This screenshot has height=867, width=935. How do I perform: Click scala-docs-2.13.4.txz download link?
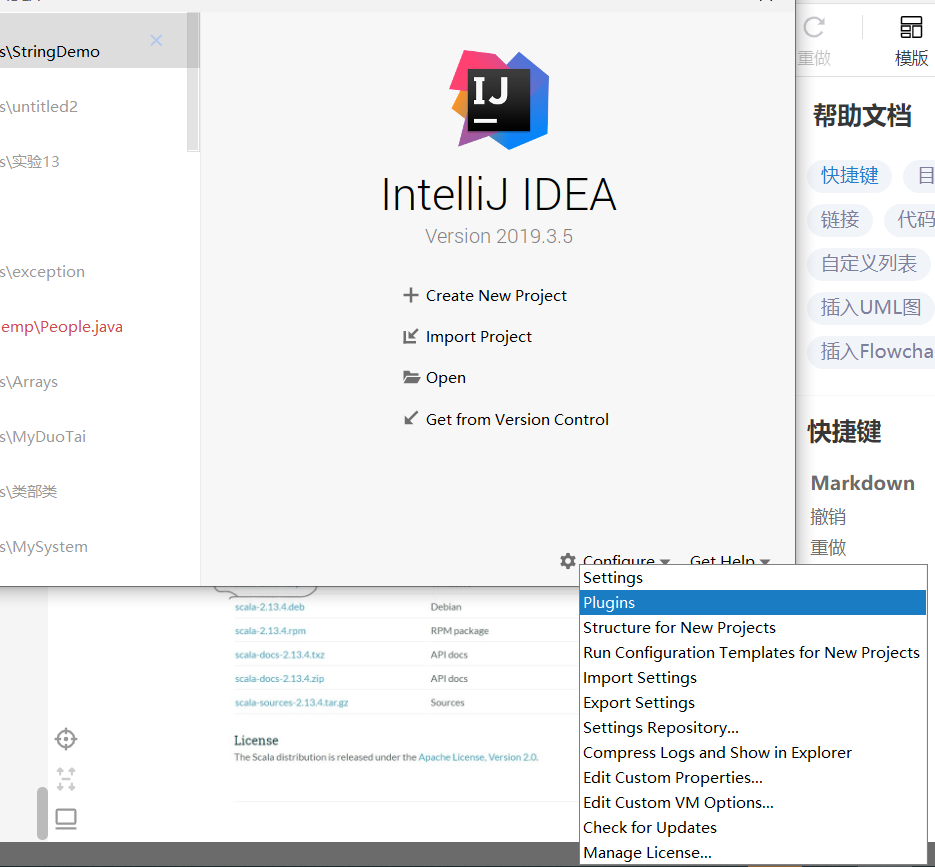click(280, 655)
